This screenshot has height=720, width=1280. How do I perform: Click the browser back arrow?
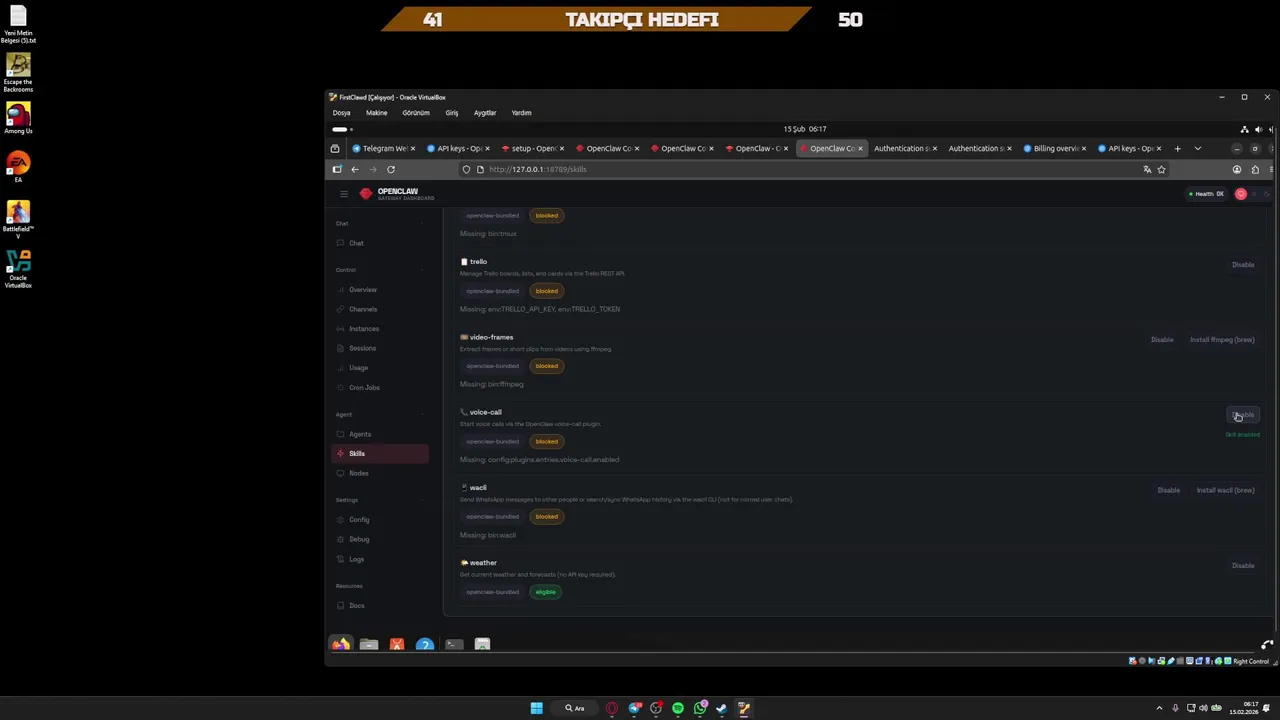tap(354, 169)
